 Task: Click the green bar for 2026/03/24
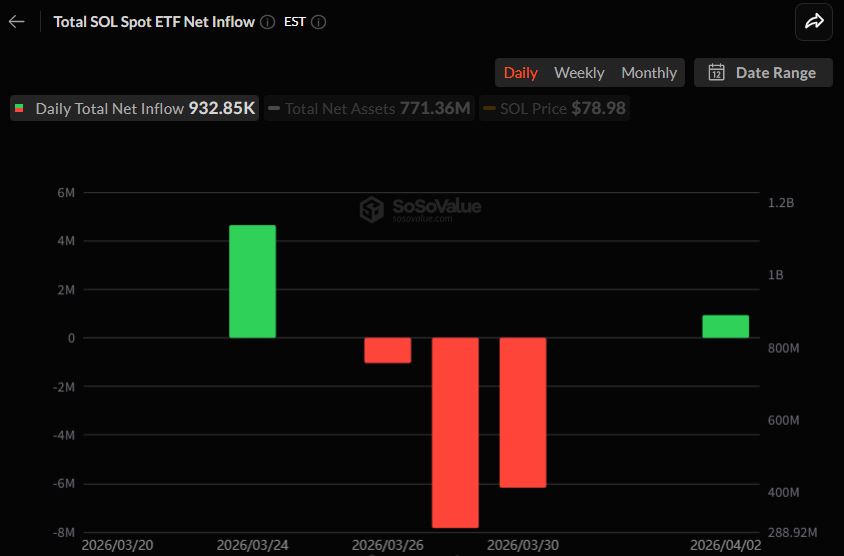tap(252, 281)
